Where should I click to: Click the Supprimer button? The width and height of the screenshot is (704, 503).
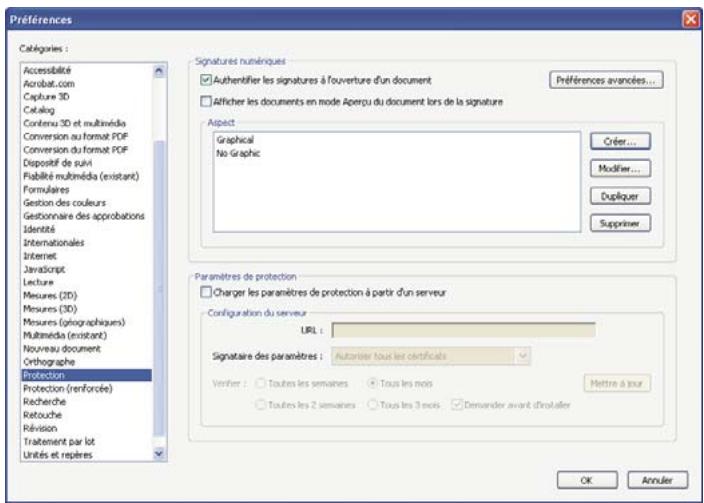tap(620, 223)
